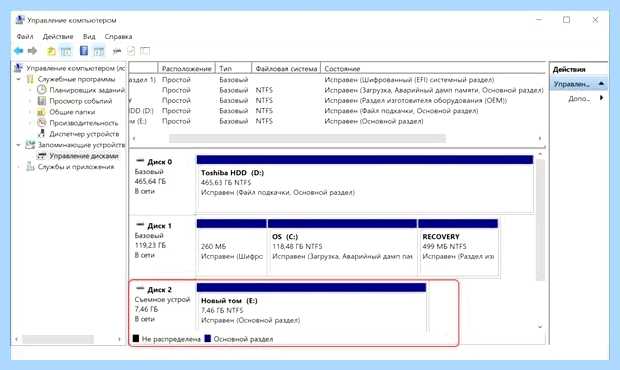Sort by the Файловая система column header

tap(286, 68)
